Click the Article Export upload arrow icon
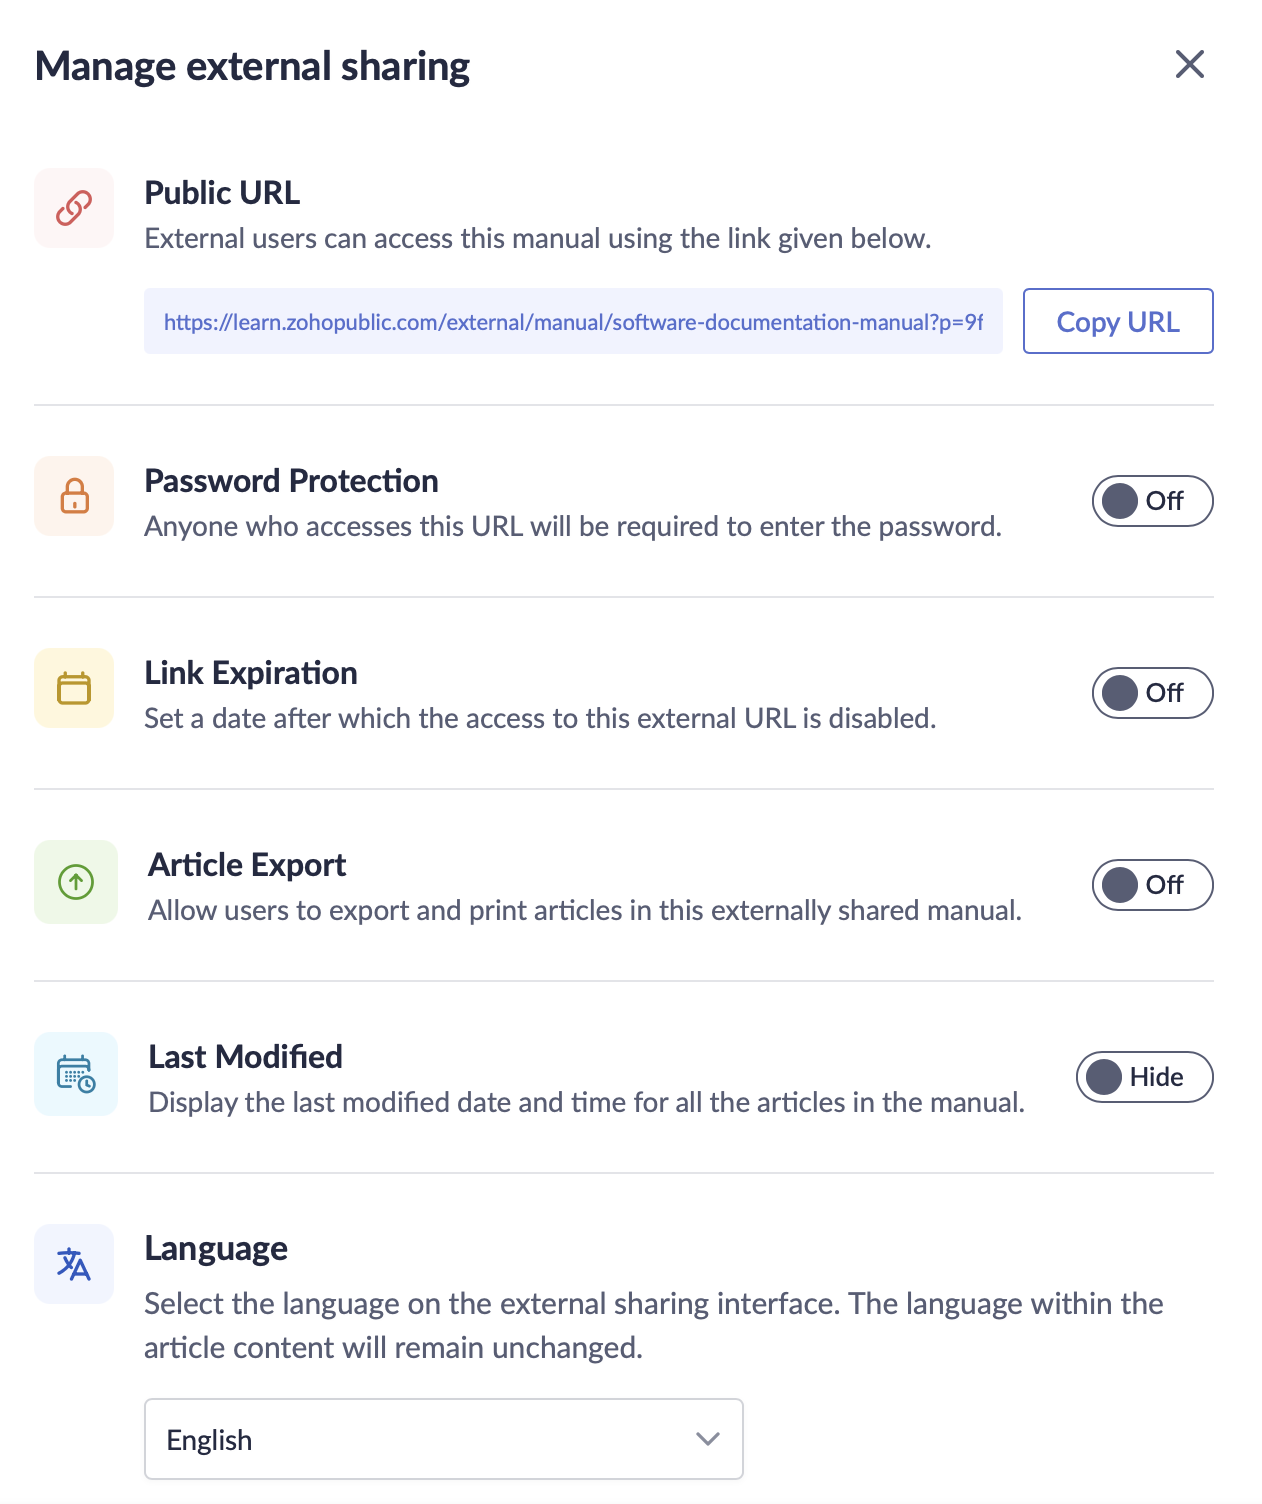Image resolution: width=1262 pixels, height=1504 pixels. 76,882
